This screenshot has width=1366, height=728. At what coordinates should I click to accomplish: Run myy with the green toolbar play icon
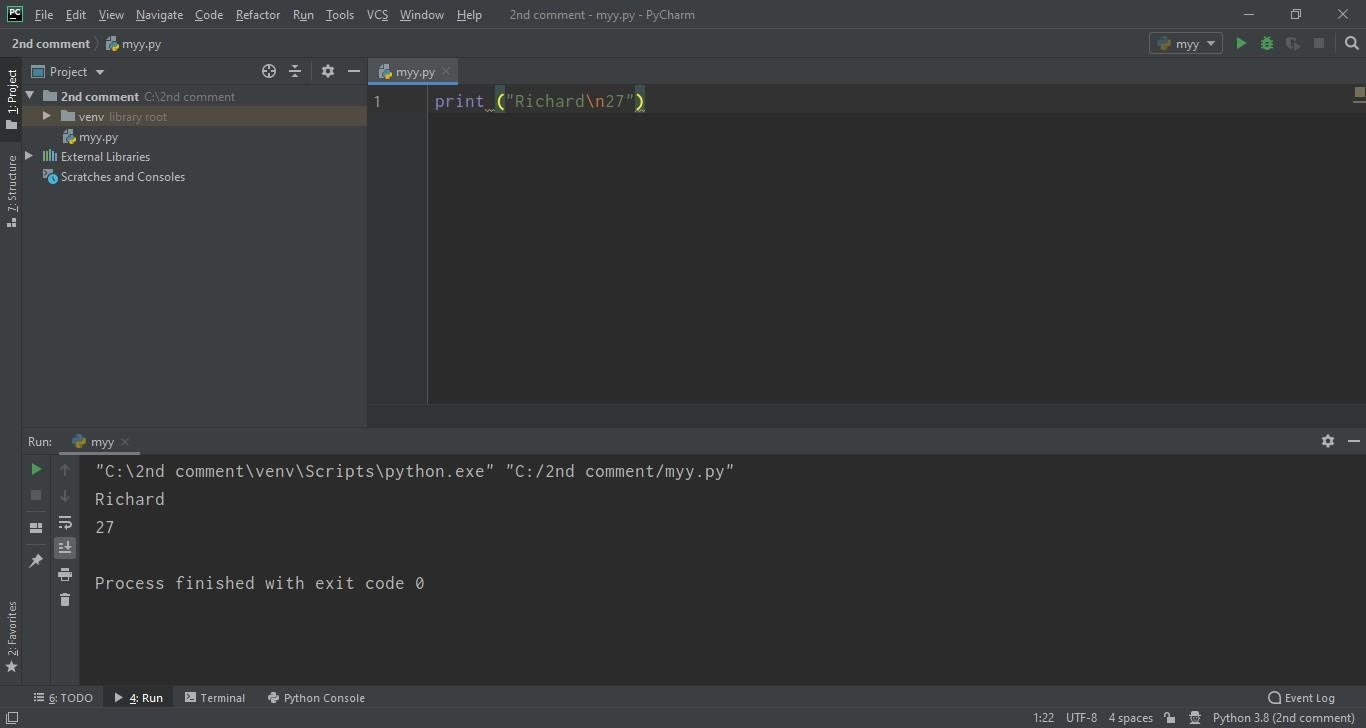coord(1241,44)
